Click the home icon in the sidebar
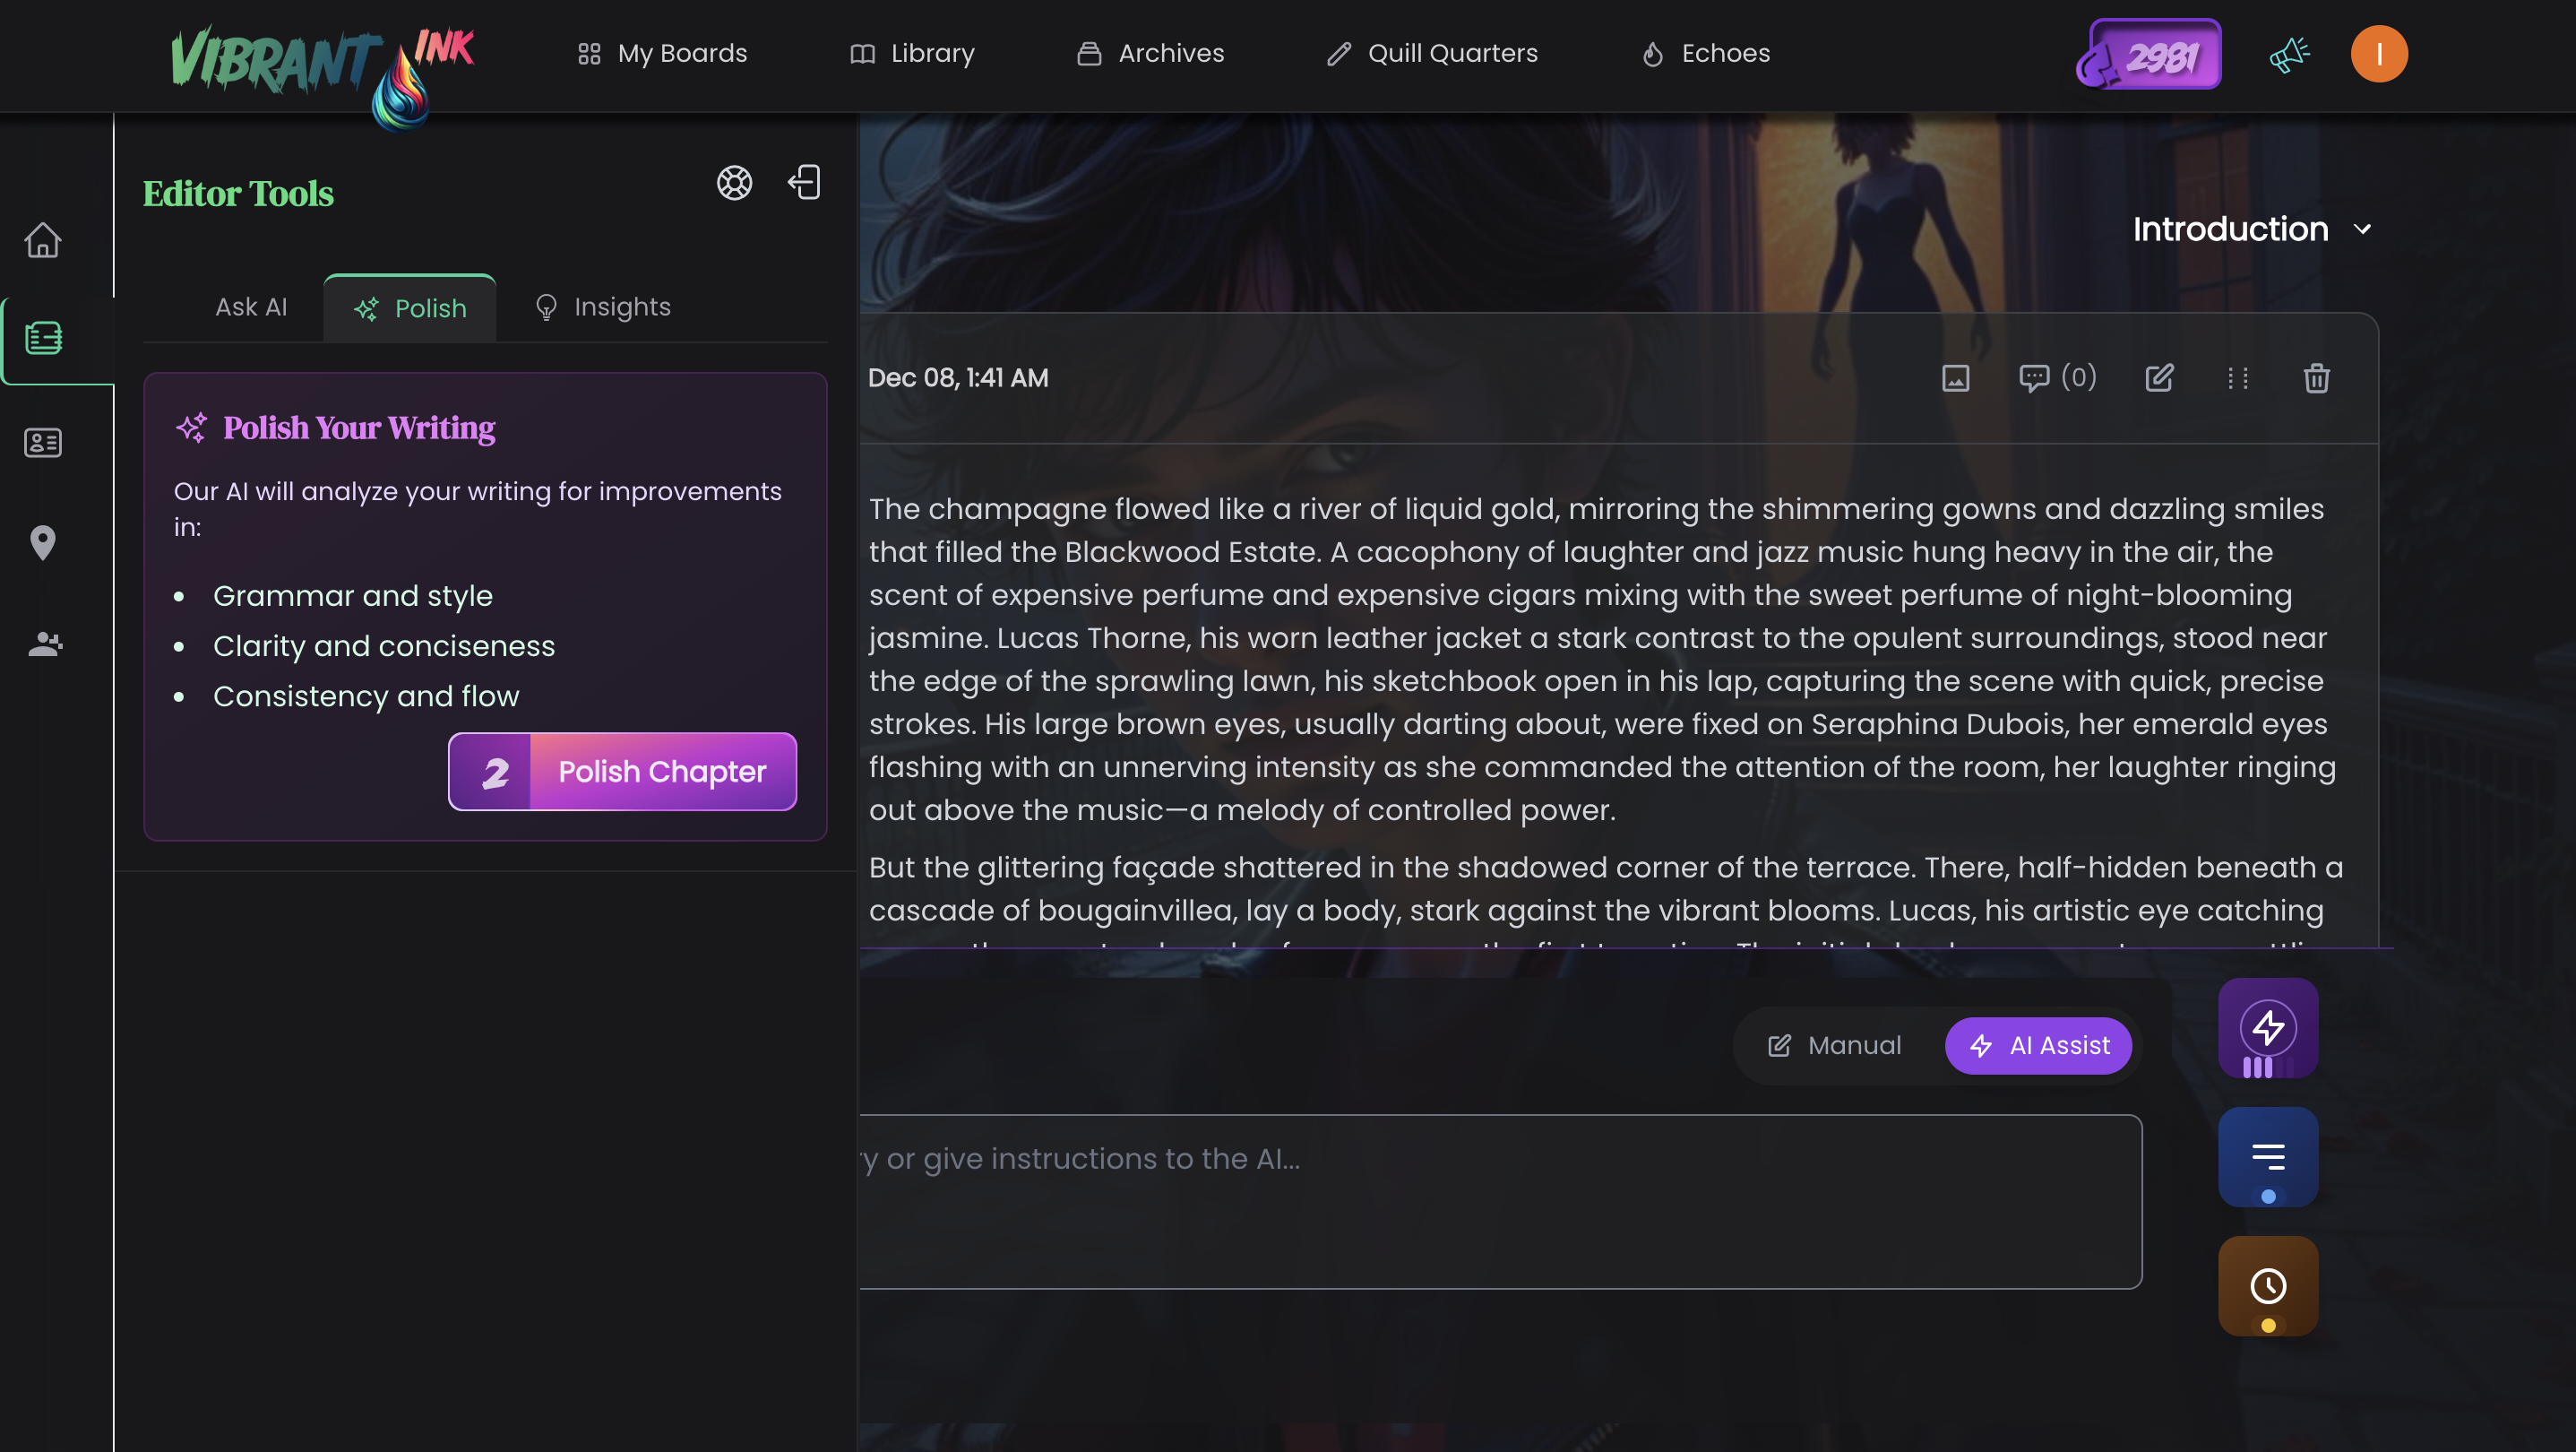The height and width of the screenshot is (1452, 2576). coord(43,240)
